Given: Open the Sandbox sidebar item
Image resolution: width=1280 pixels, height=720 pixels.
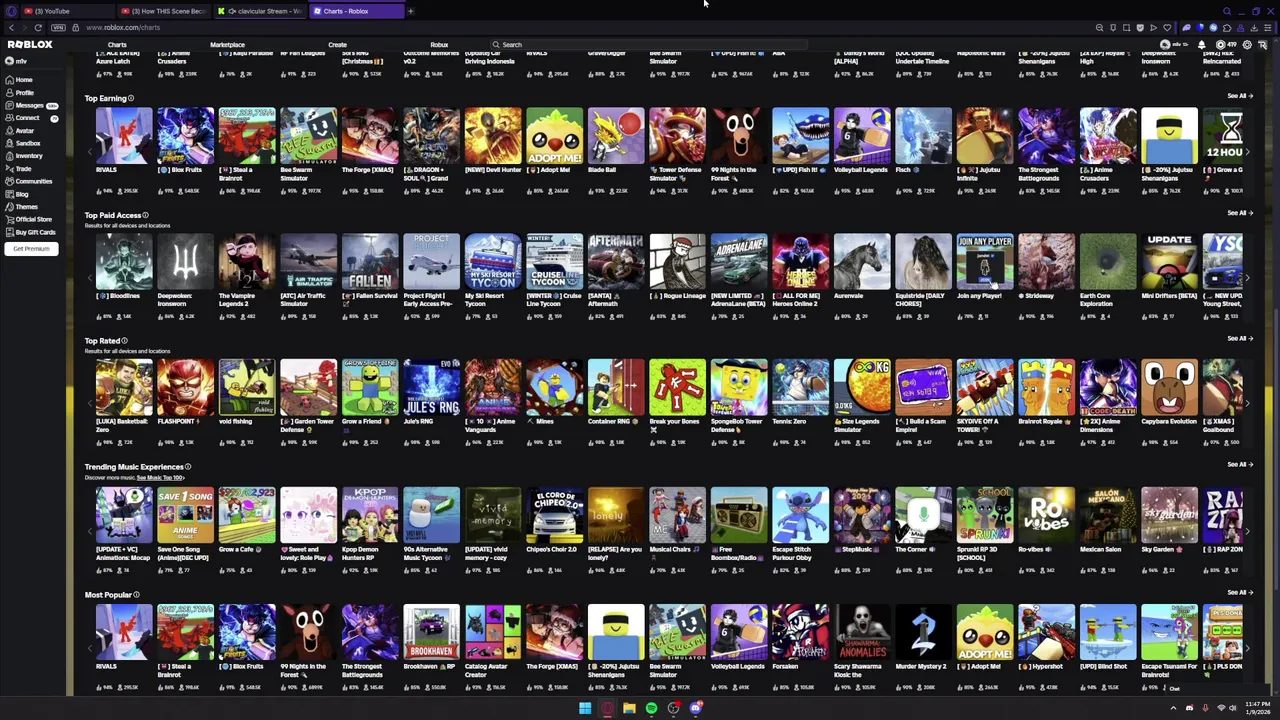Looking at the screenshot, I should (23, 143).
